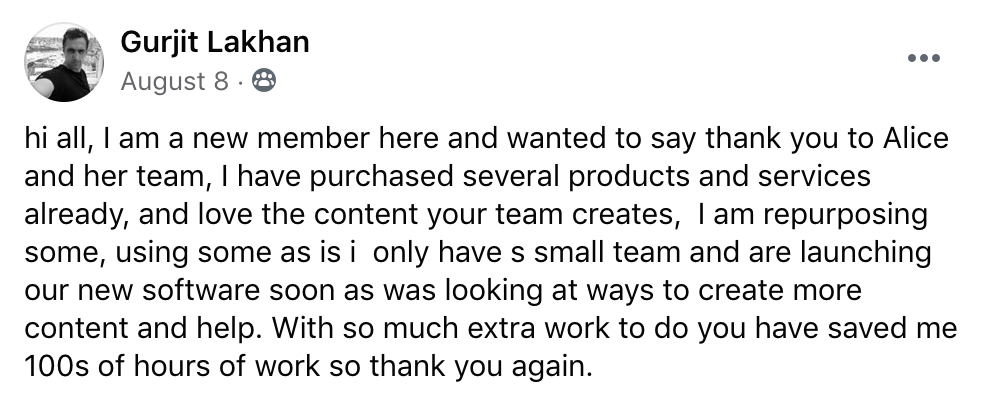Open the post options three-dot menu
This screenshot has width=982, height=400.
point(924,58)
